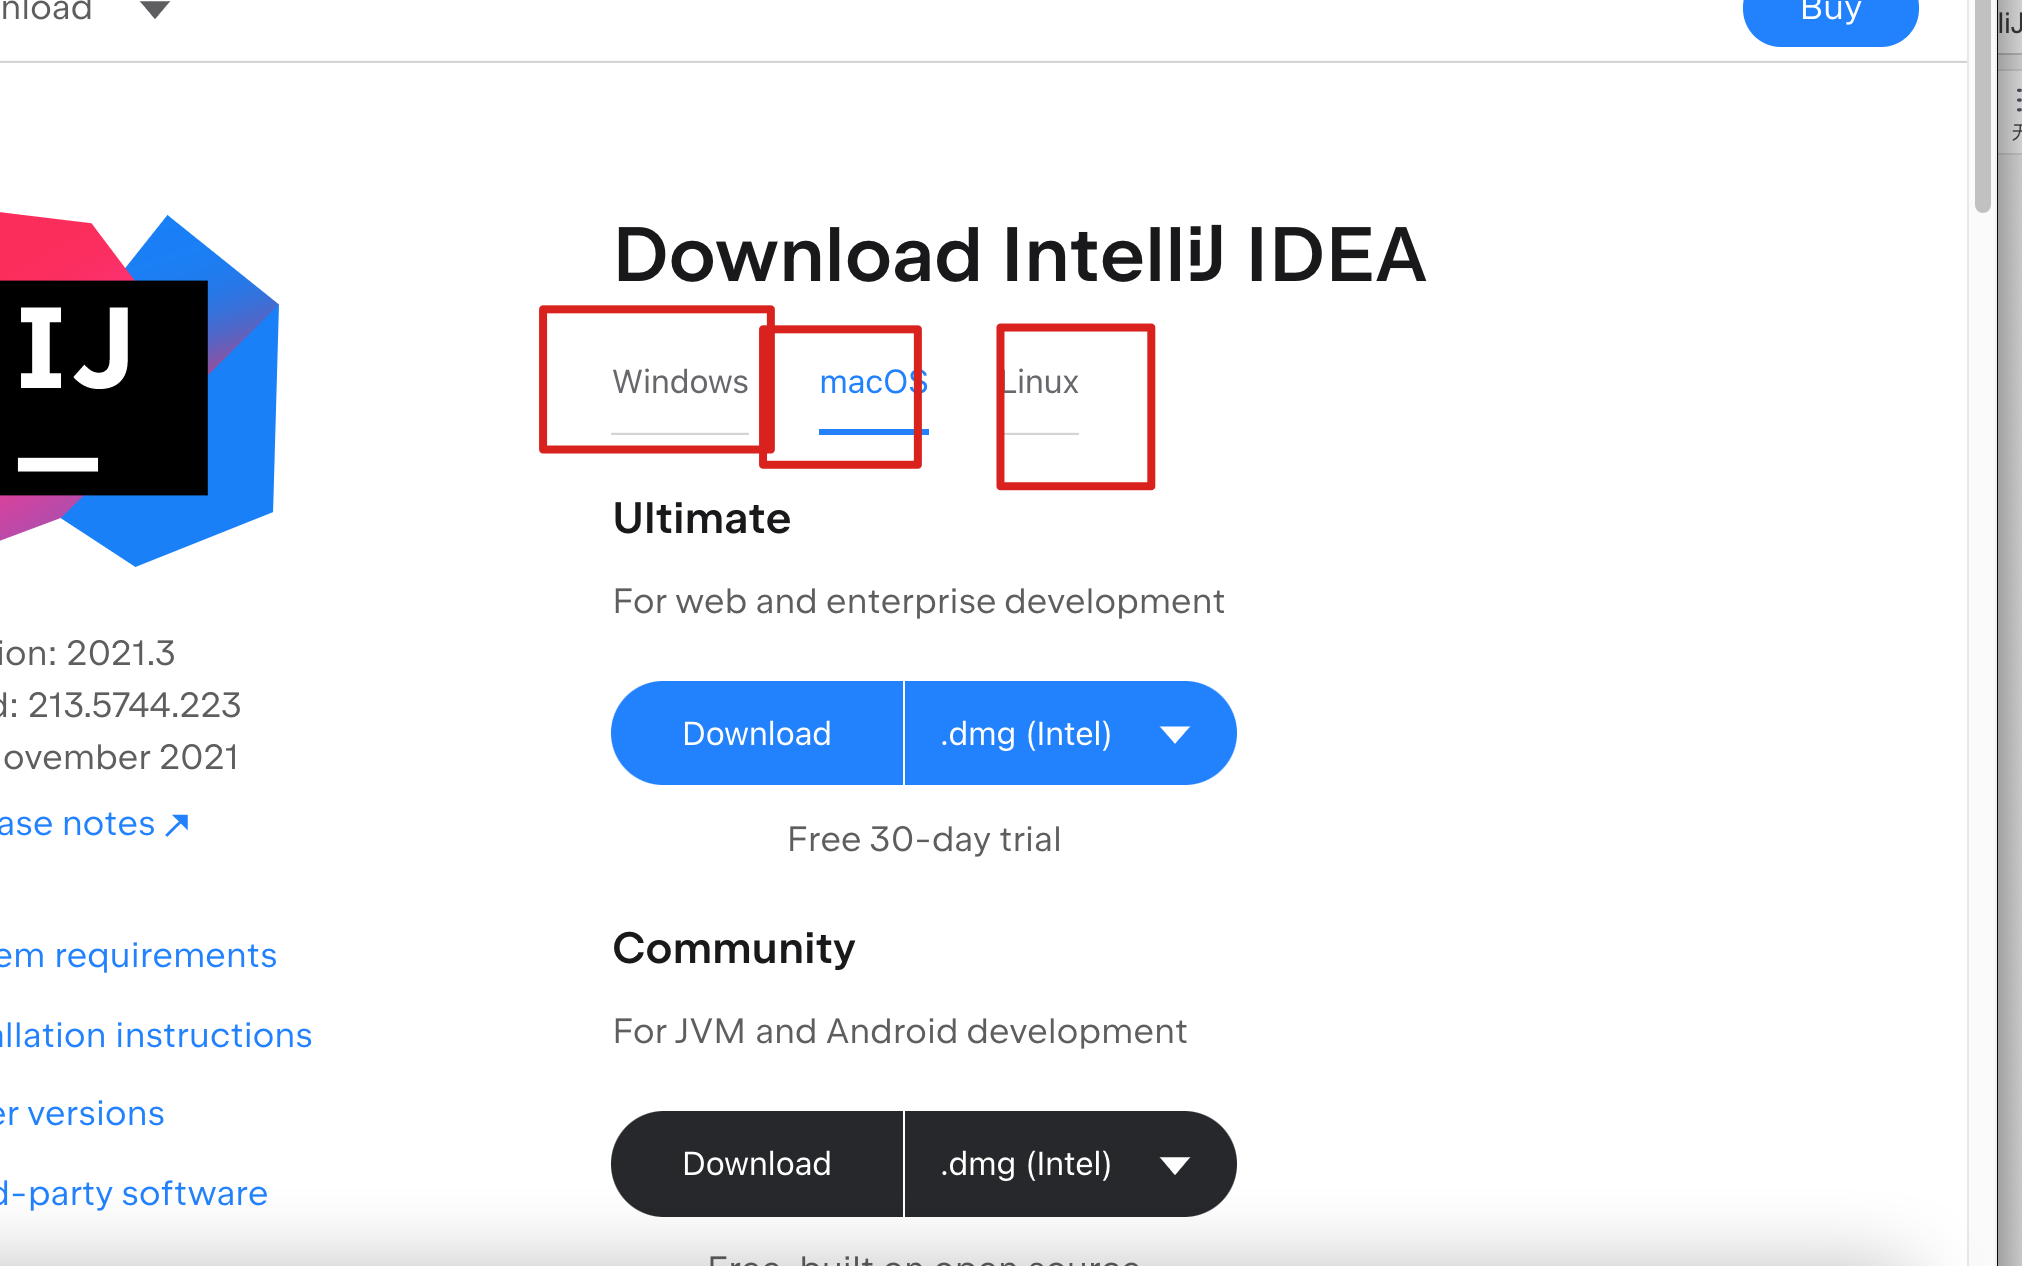
Task: Toggle macOS platform selection
Action: [870, 382]
